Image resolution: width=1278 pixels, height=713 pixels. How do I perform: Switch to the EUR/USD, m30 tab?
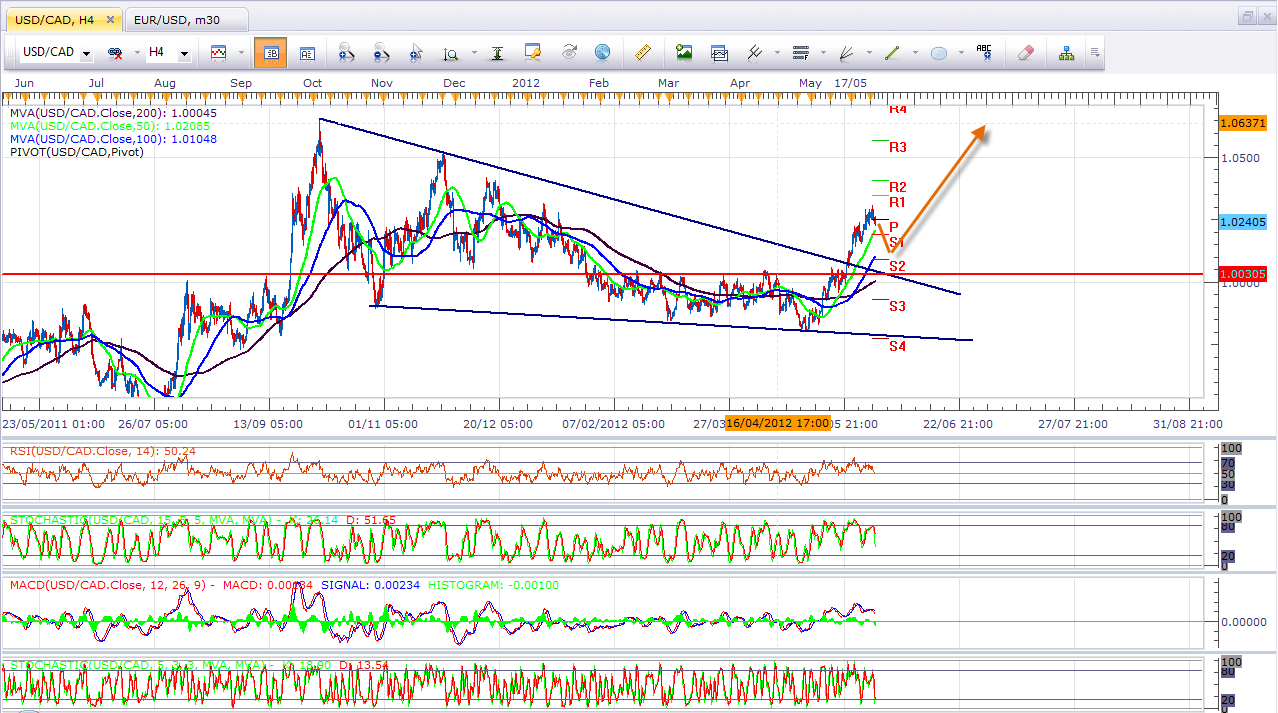click(x=185, y=18)
